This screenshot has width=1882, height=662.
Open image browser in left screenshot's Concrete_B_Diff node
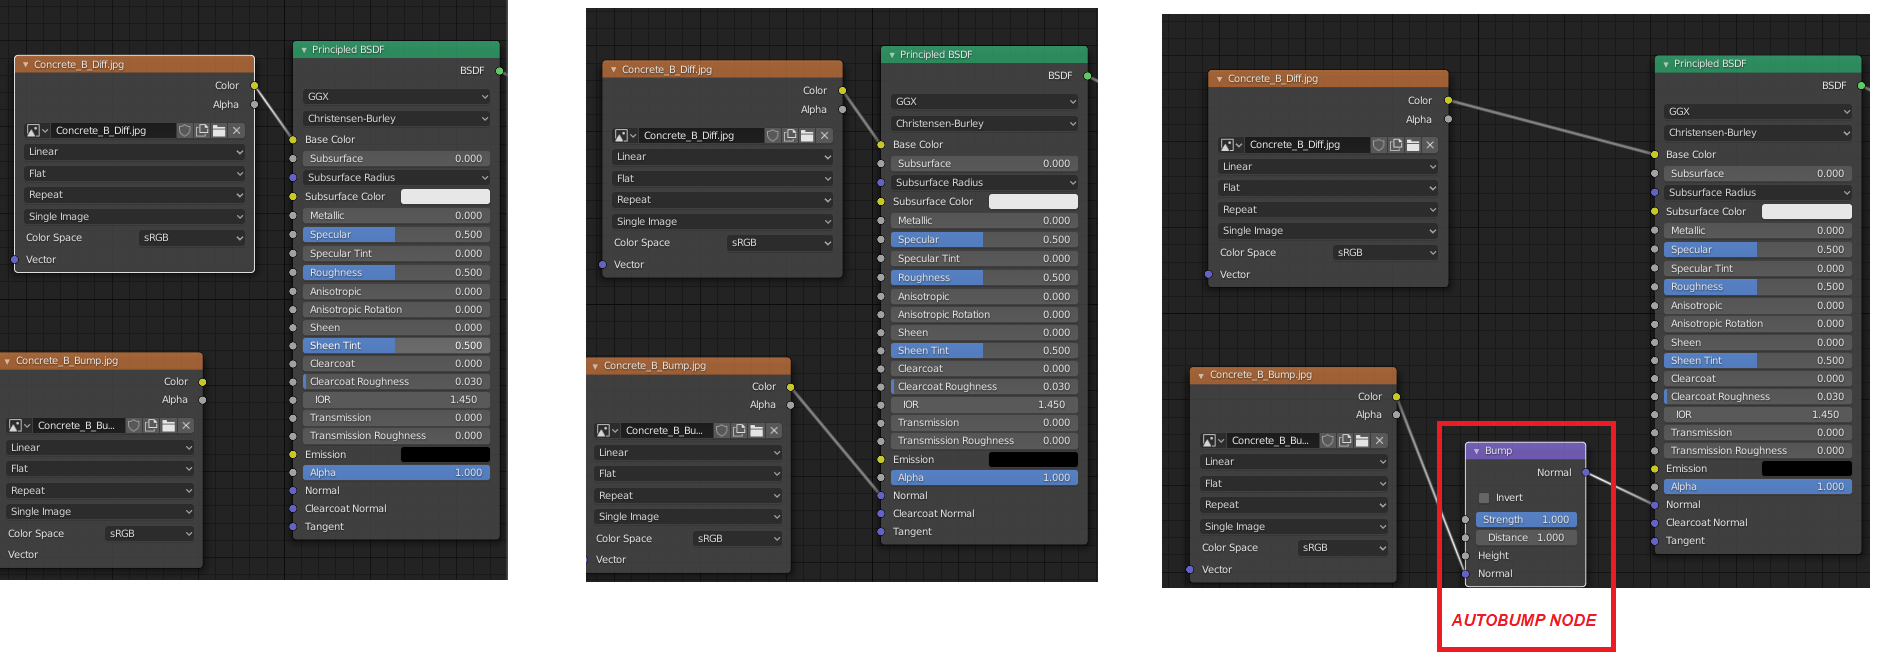point(37,131)
